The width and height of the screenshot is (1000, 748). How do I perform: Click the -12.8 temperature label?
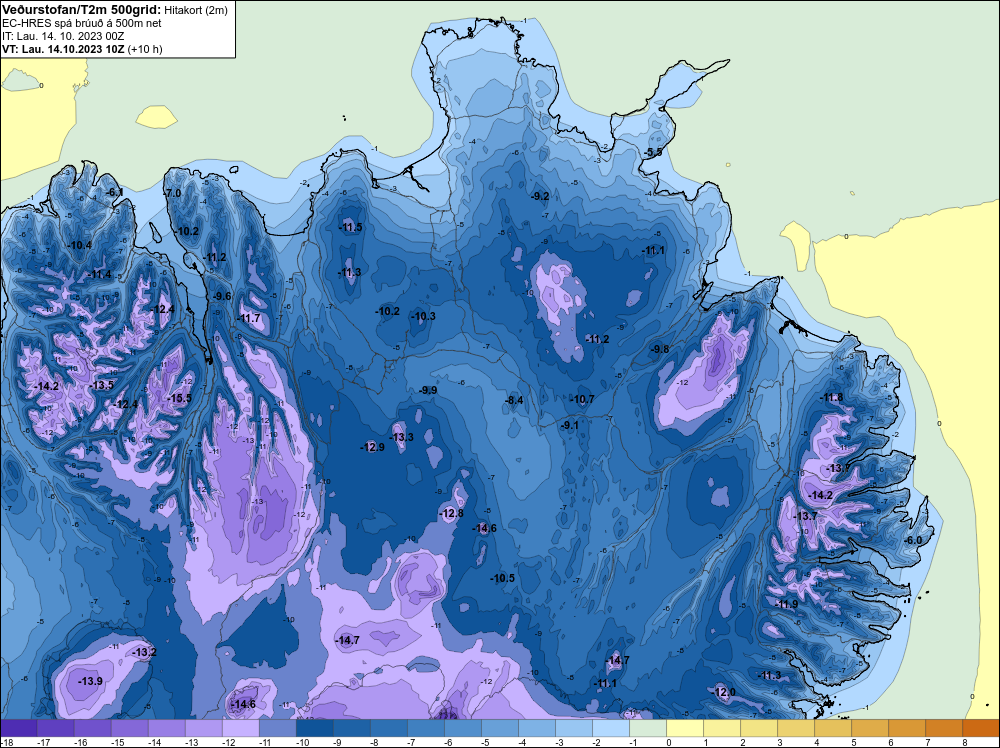[452, 513]
